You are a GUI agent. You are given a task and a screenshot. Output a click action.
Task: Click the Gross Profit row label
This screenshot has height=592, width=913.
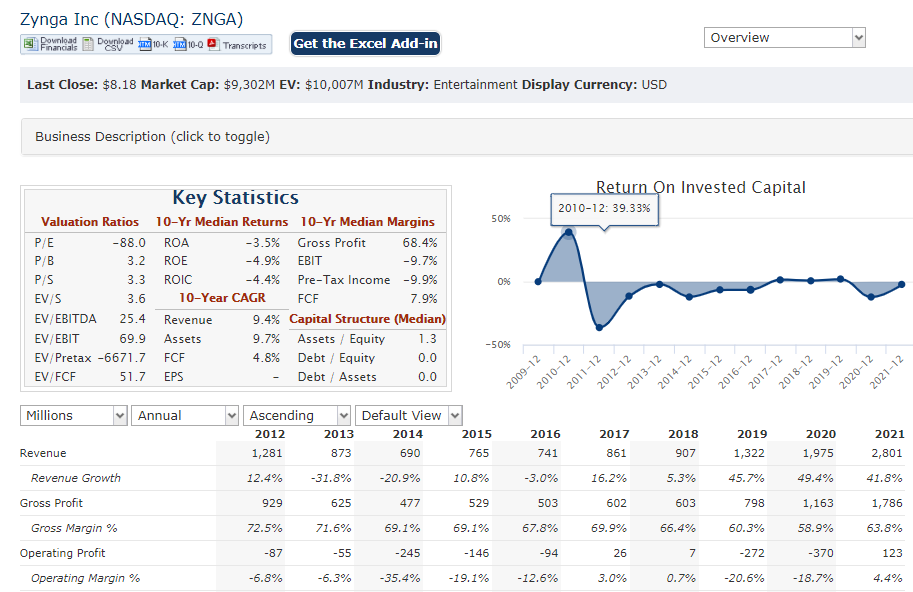point(51,504)
